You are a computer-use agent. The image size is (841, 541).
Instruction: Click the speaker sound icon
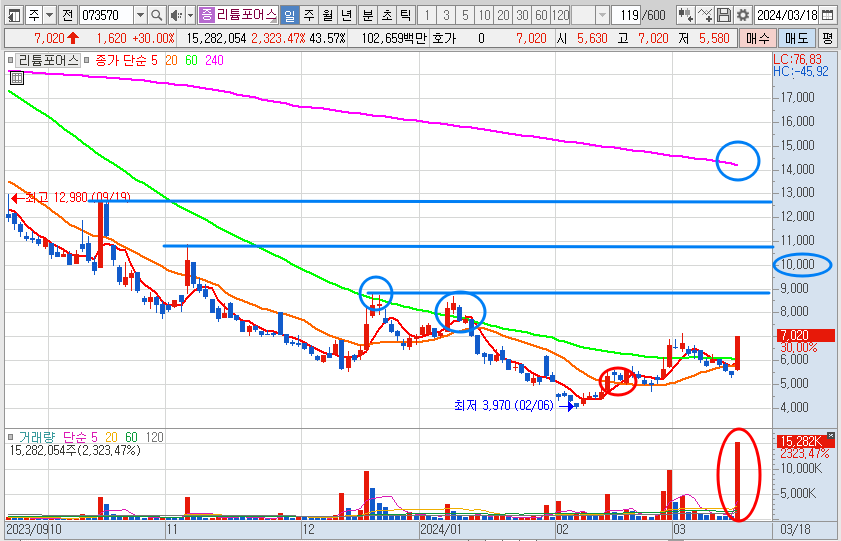pos(176,15)
